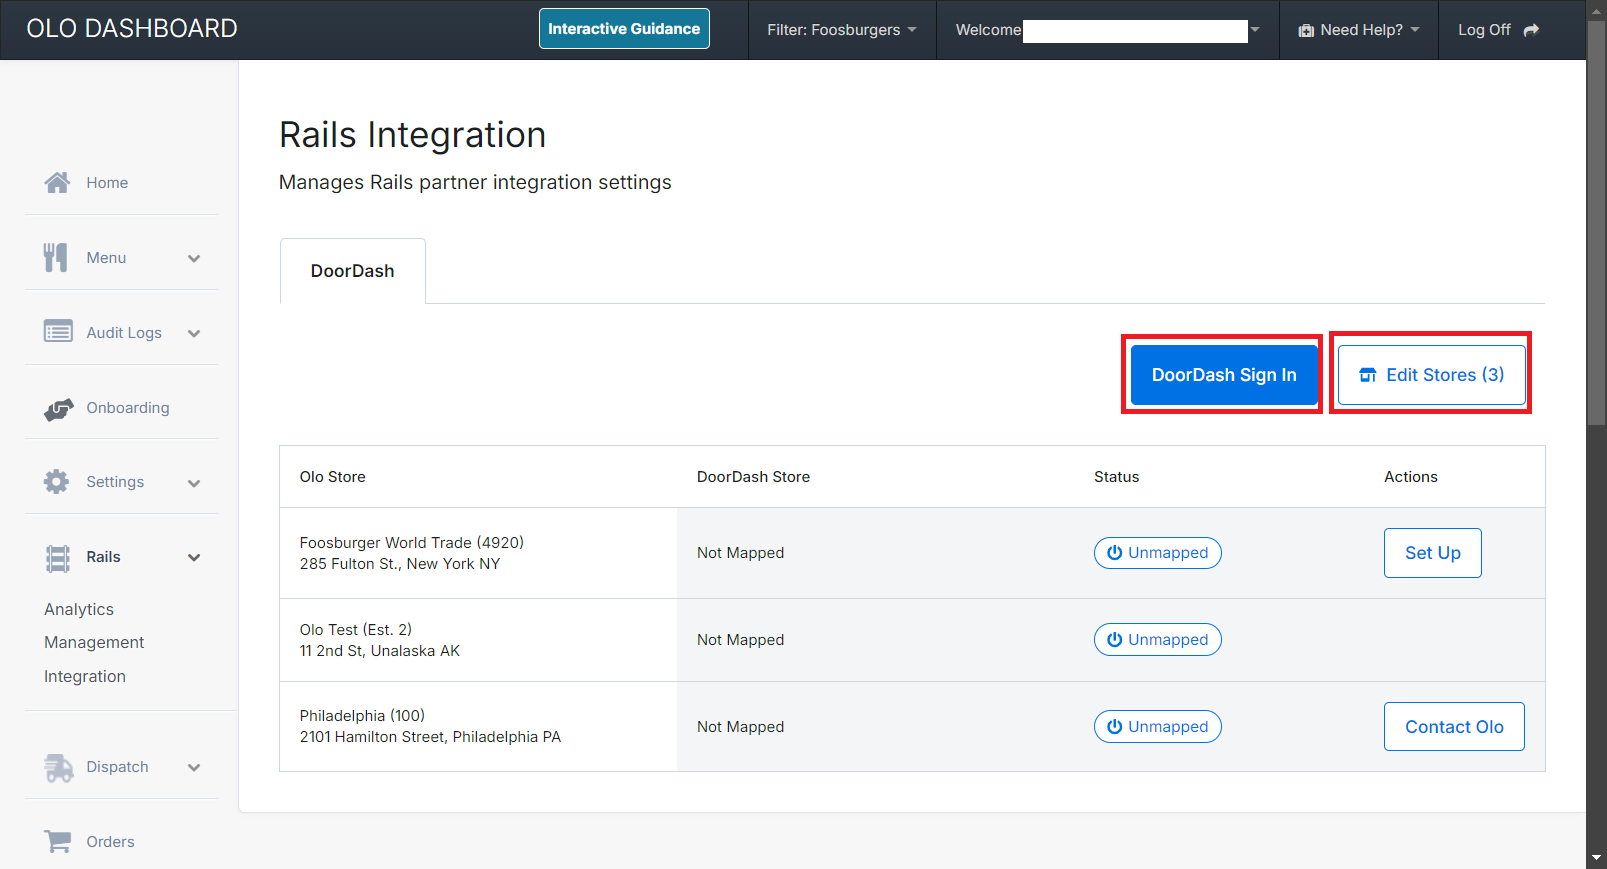Click the 'Rails Integration' page heading
Image resolution: width=1607 pixels, height=869 pixels.
(413, 135)
